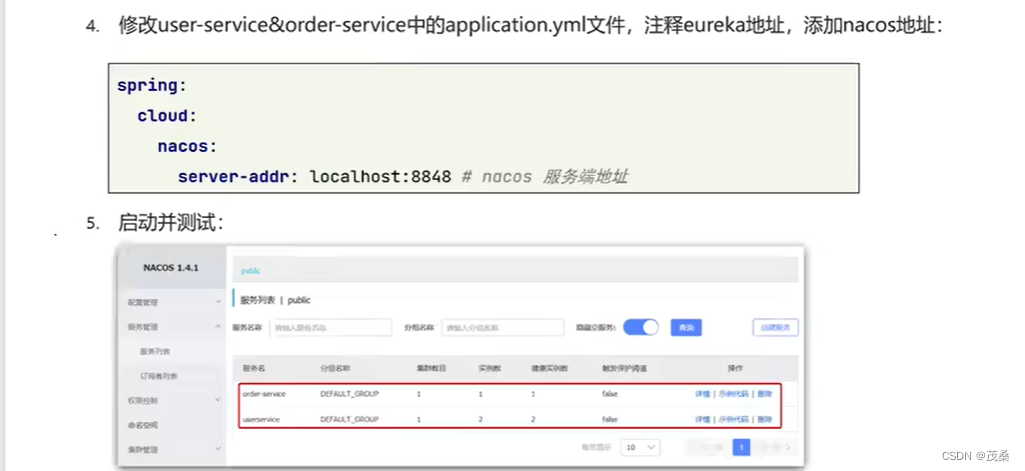
Task: Collapse the 服务管理 sidebar menu
Action: (x=174, y=327)
